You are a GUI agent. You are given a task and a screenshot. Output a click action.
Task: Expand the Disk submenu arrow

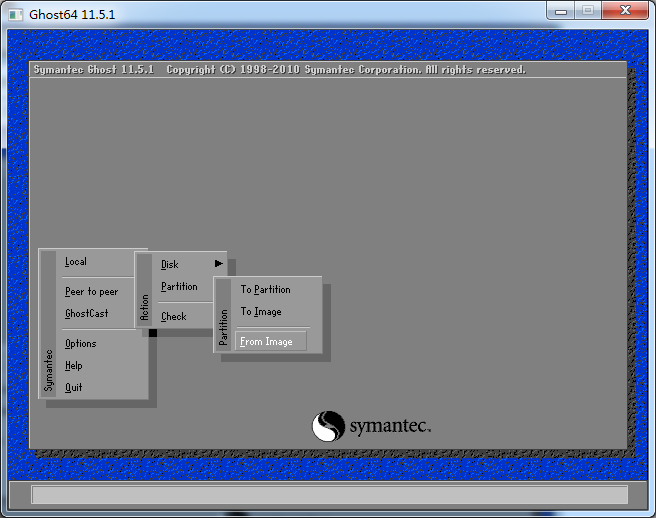coord(219,264)
